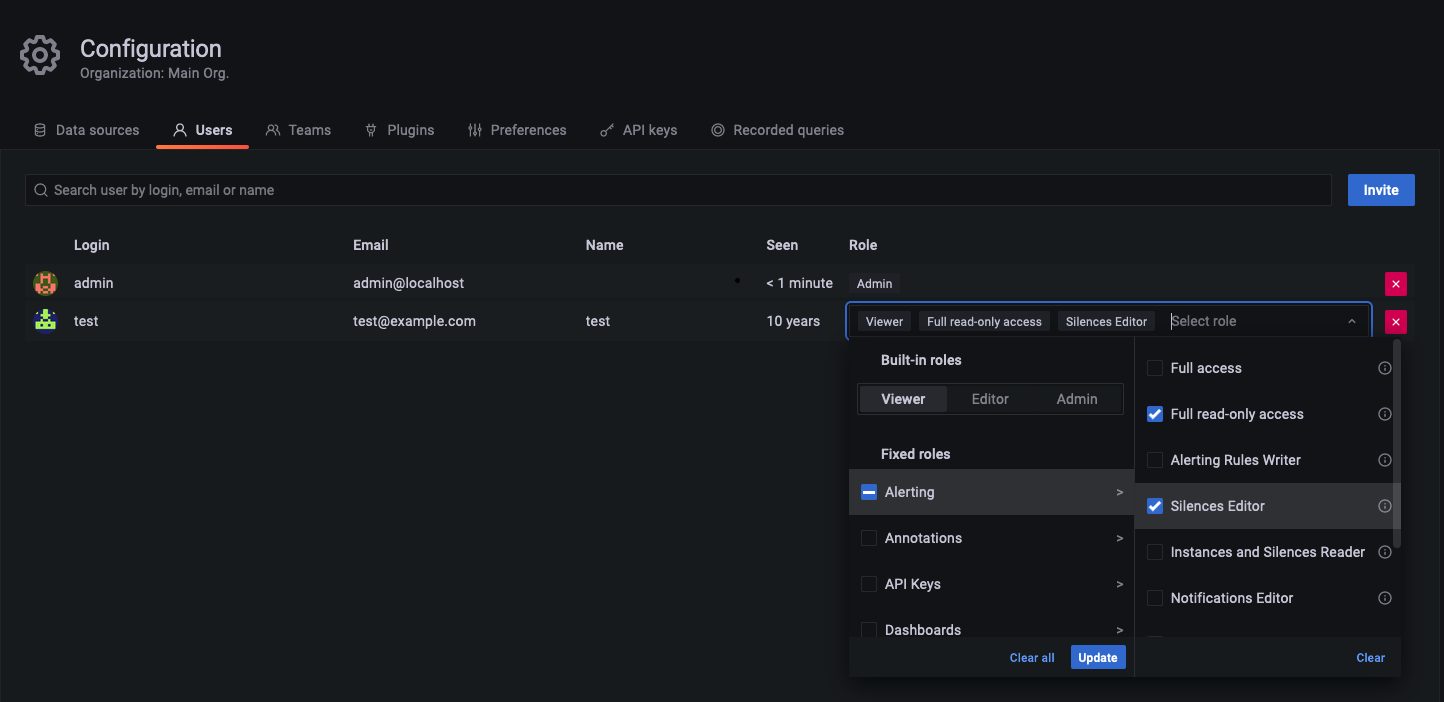Check the Annotations fixed role checkbox

[868, 538]
